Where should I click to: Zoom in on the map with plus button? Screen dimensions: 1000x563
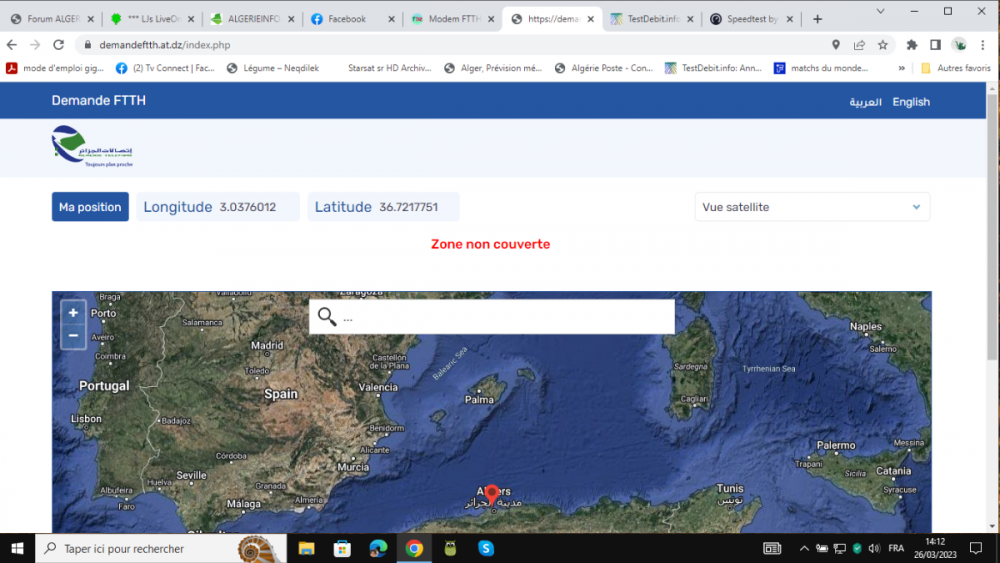tap(73, 313)
